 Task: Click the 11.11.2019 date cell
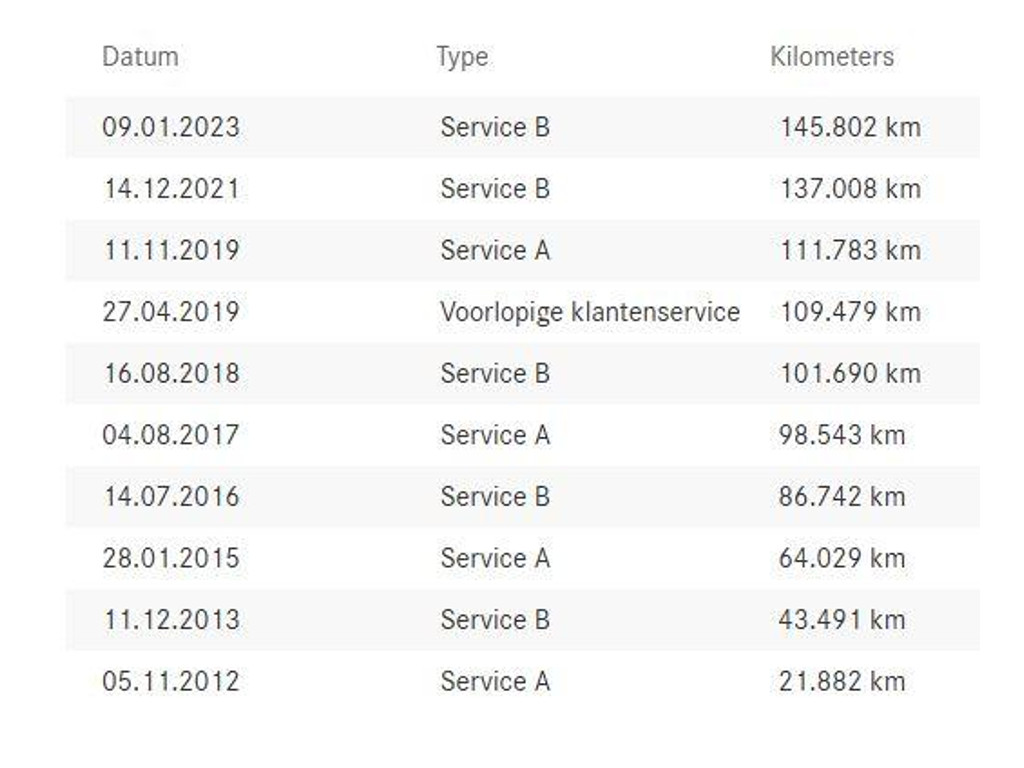[171, 251]
